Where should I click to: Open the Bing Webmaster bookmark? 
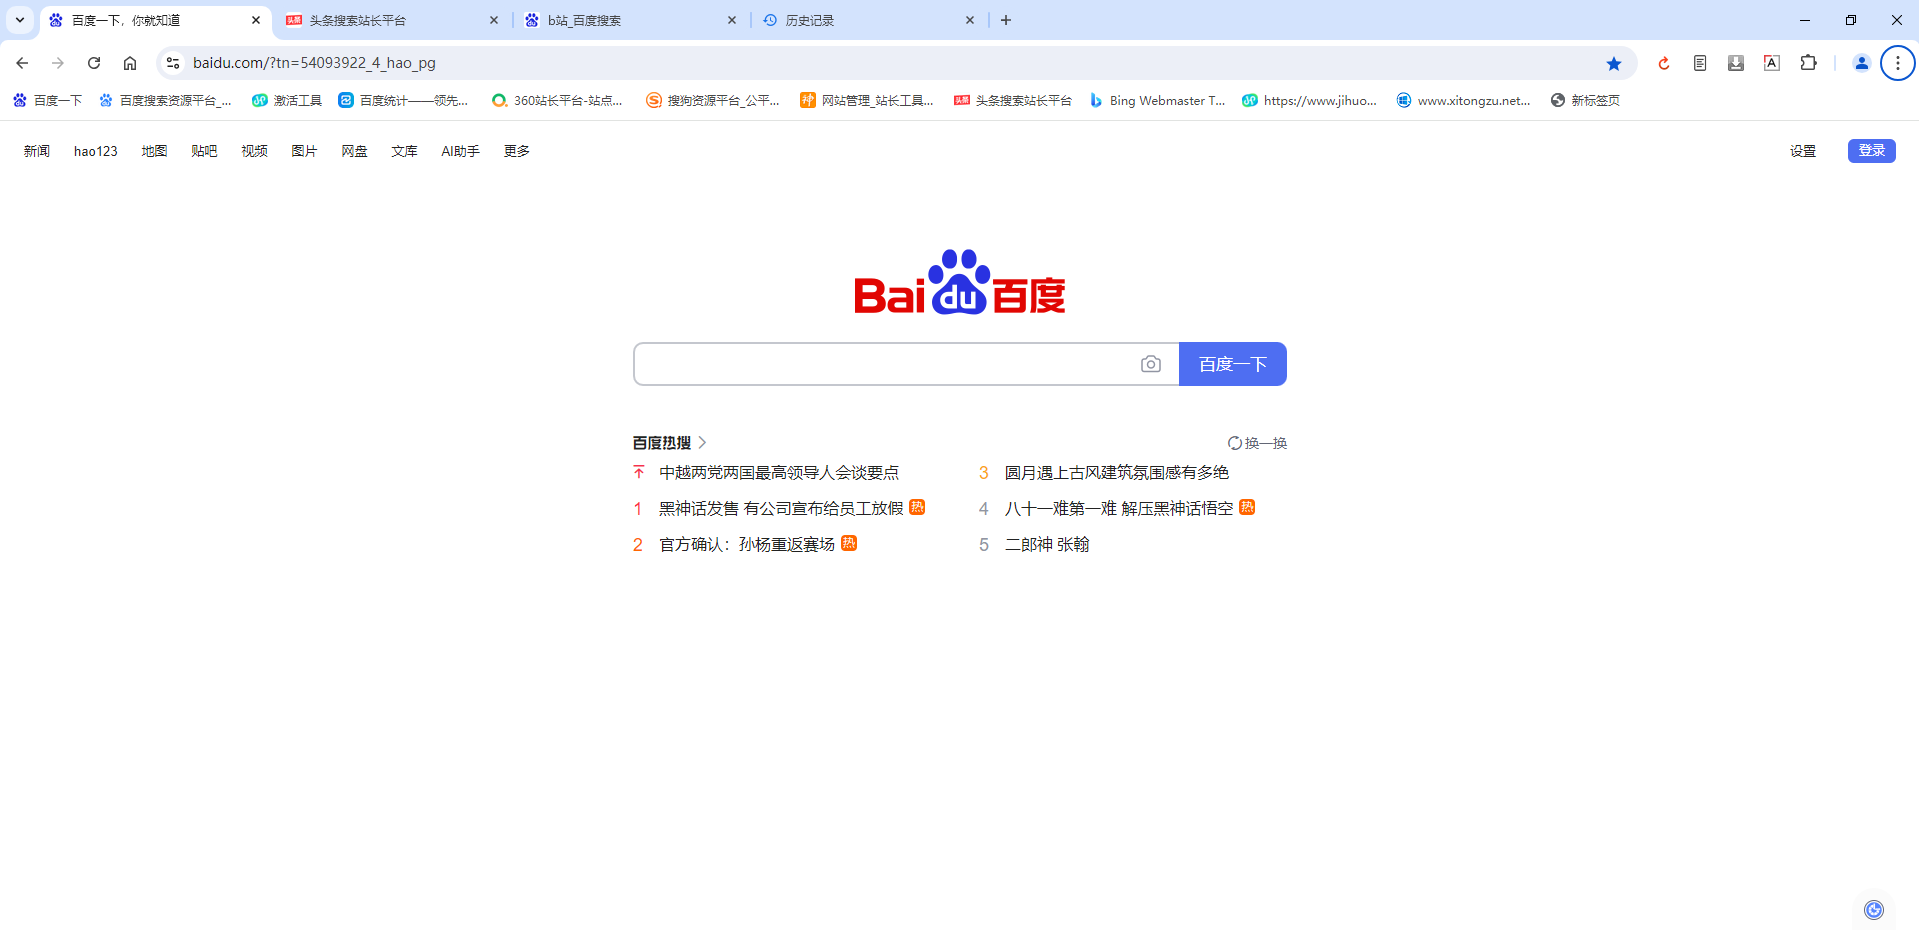pyautogui.click(x=1157, y=100)
